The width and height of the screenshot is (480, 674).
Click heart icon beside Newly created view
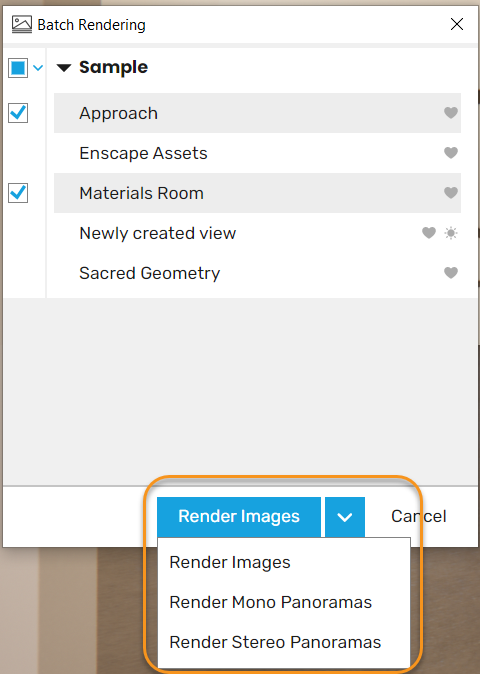[428, 233]
